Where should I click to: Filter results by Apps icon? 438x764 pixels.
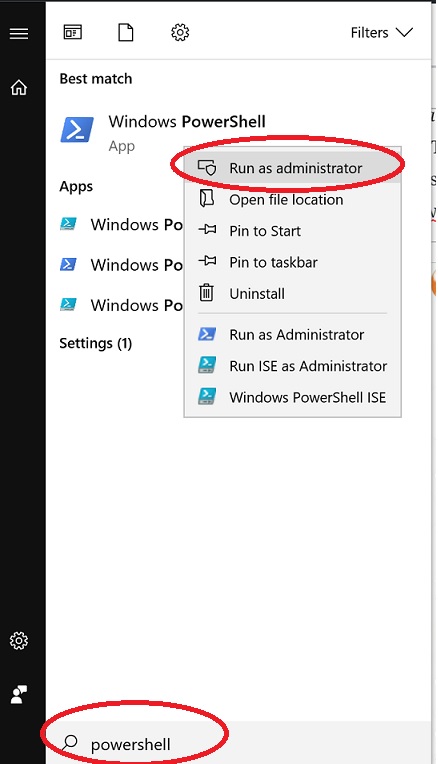(73, 33)
